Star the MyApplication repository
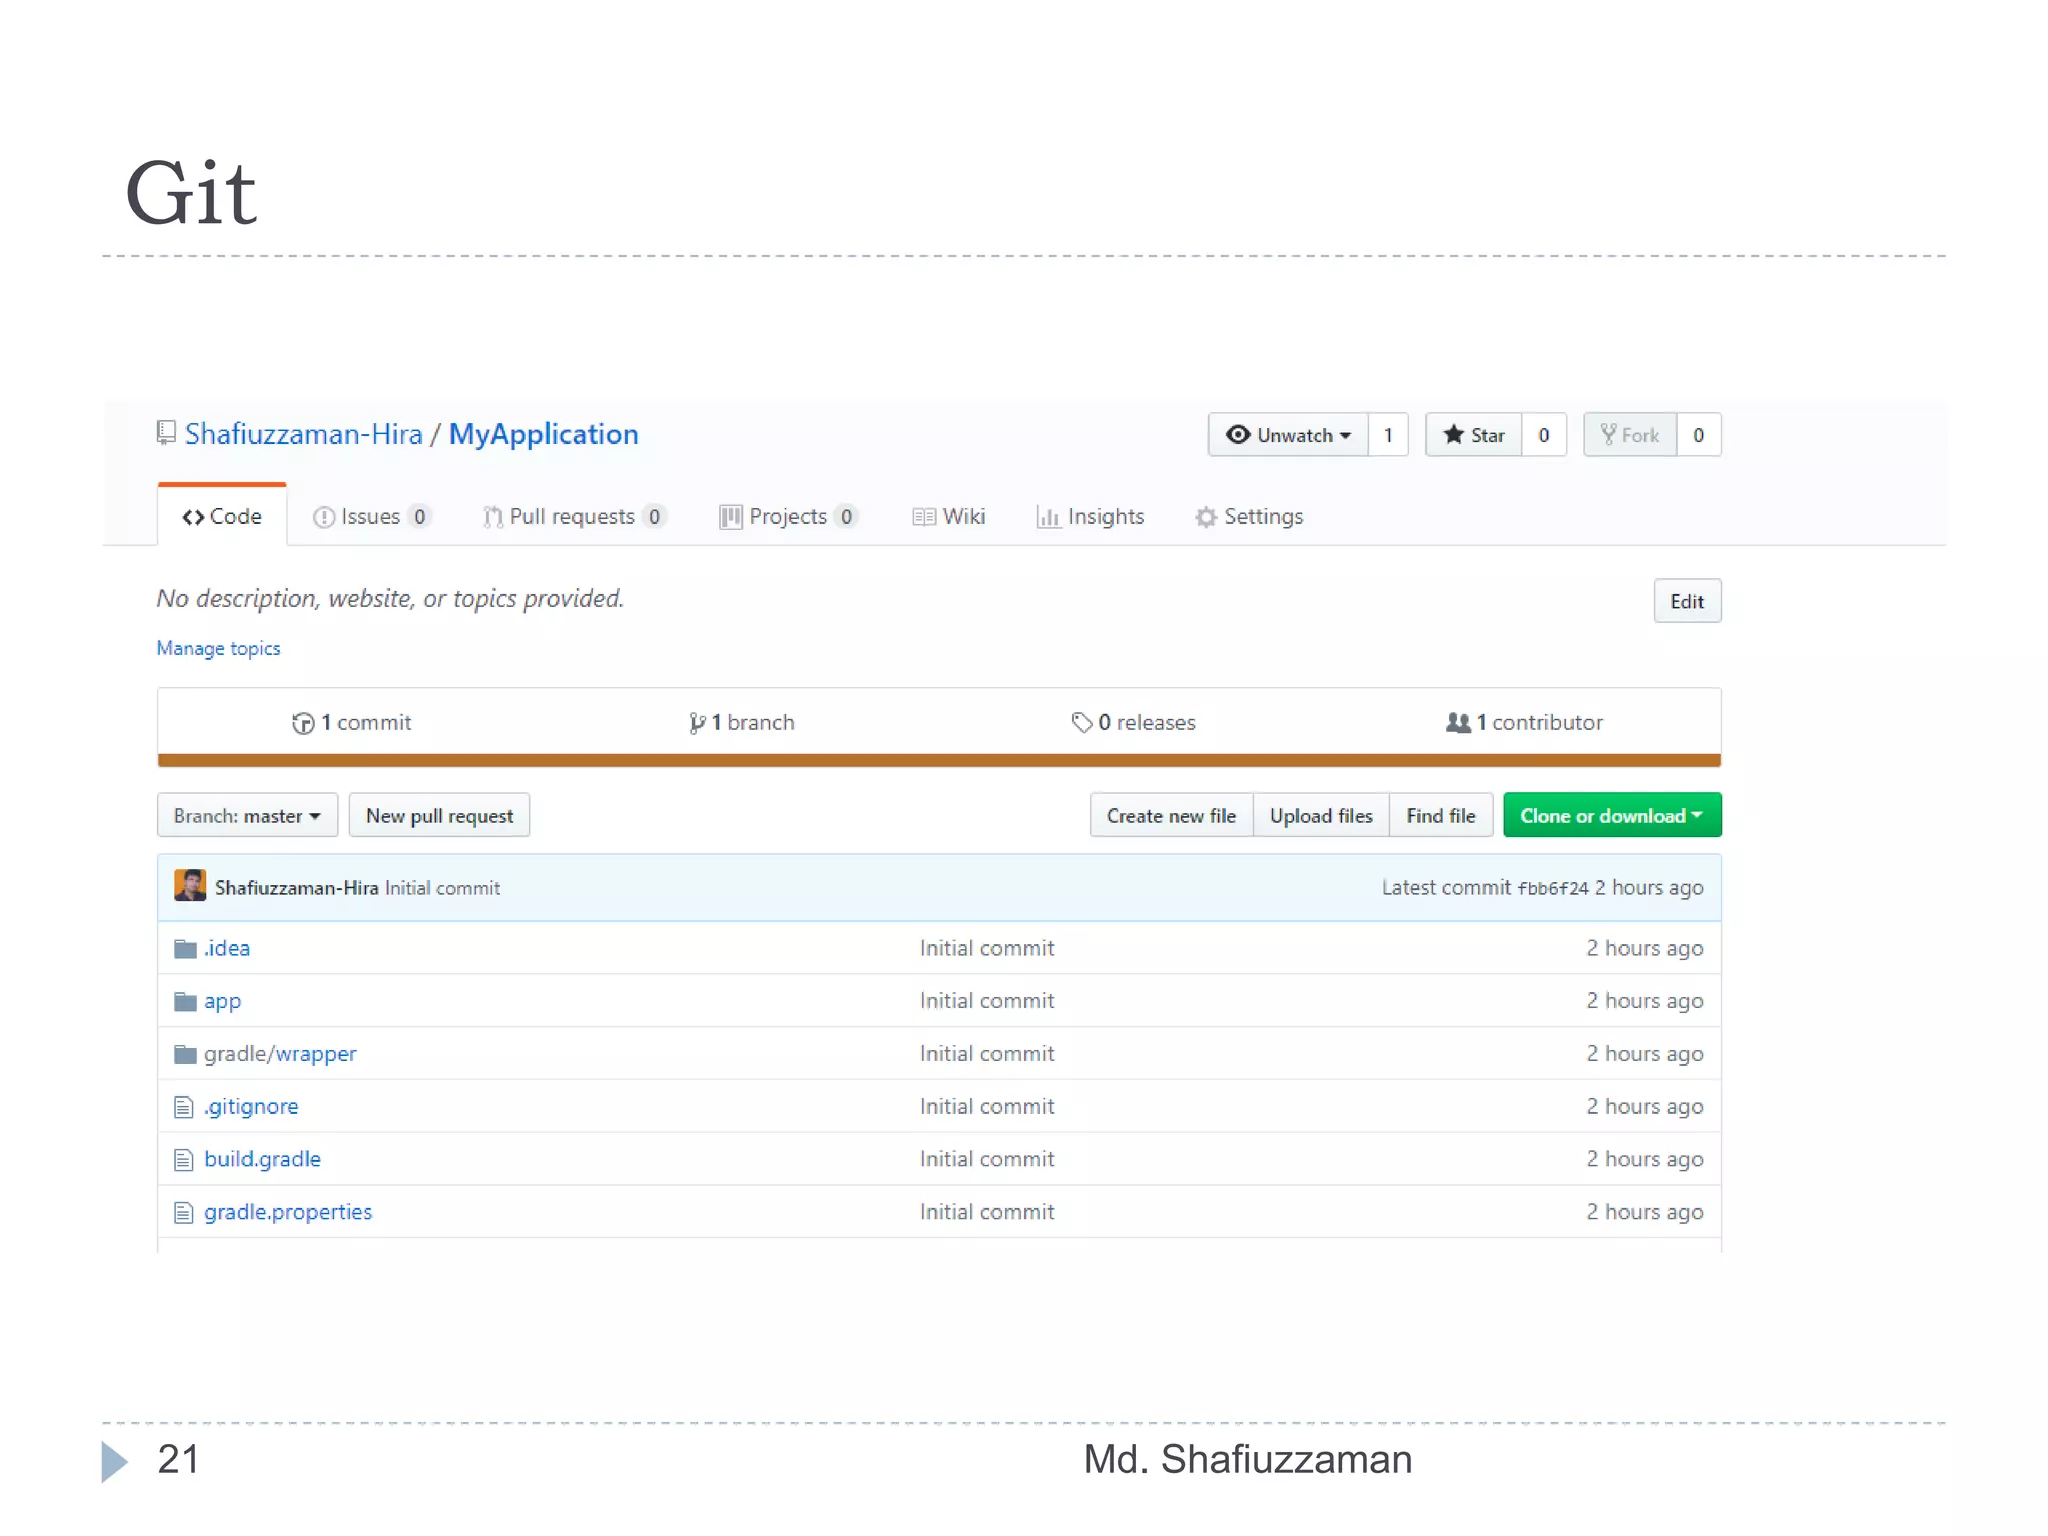The image size is (2048, 1536). pyautogui.click(x=1474, y=435)
